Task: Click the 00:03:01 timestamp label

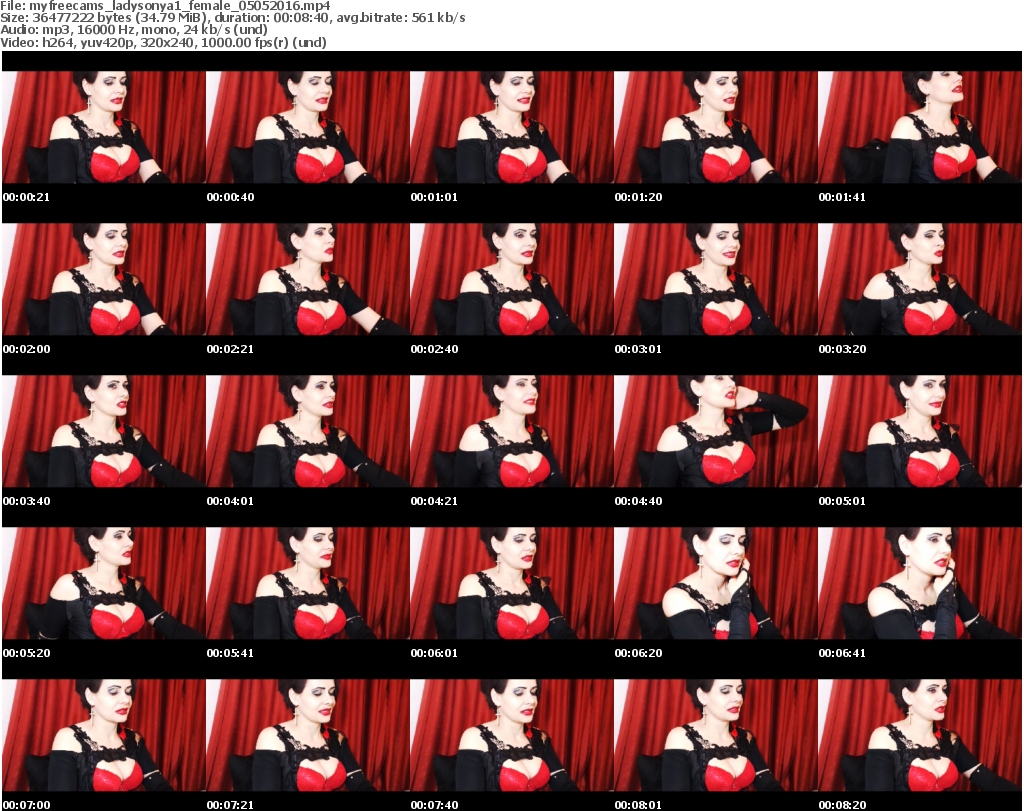Action: coord(638,349)
